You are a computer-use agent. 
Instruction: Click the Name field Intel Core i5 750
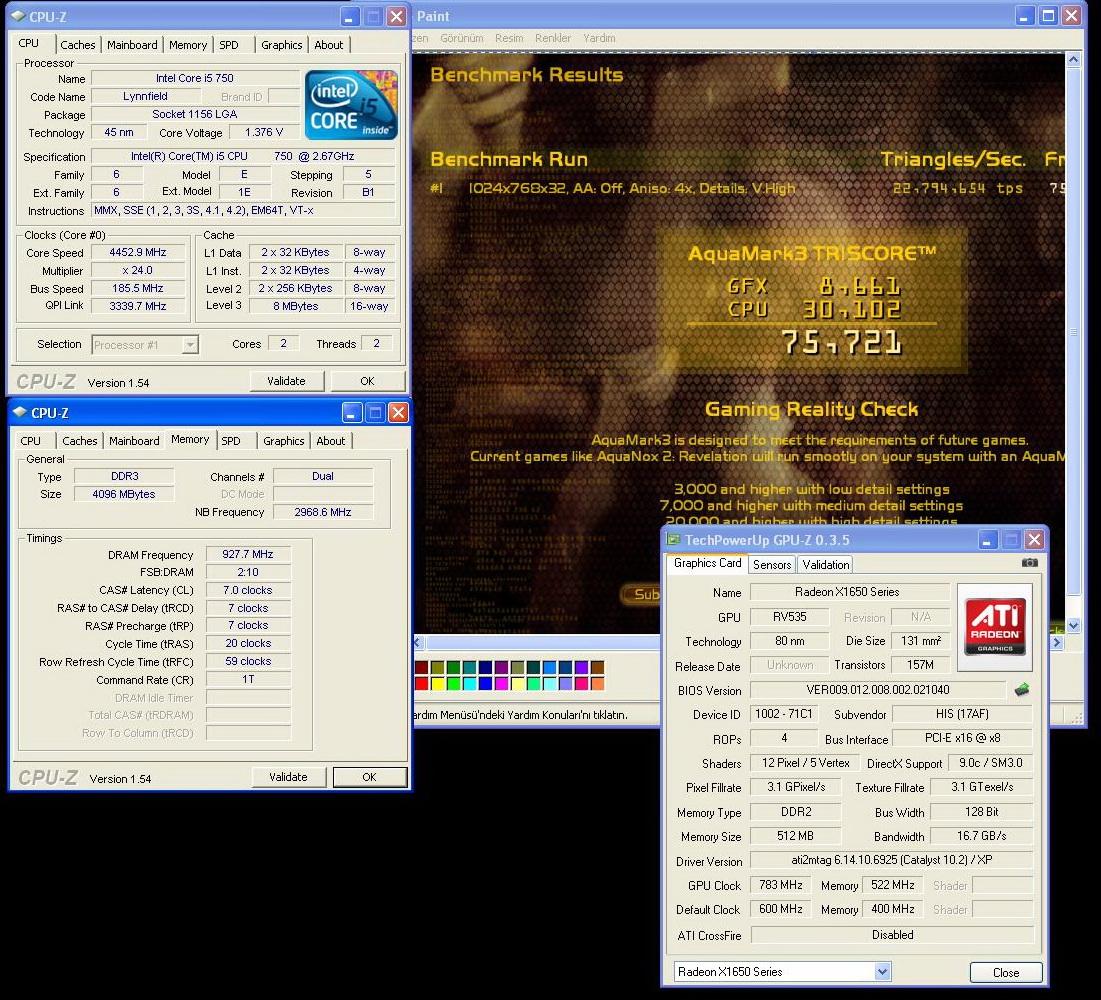tap(195, 78)
